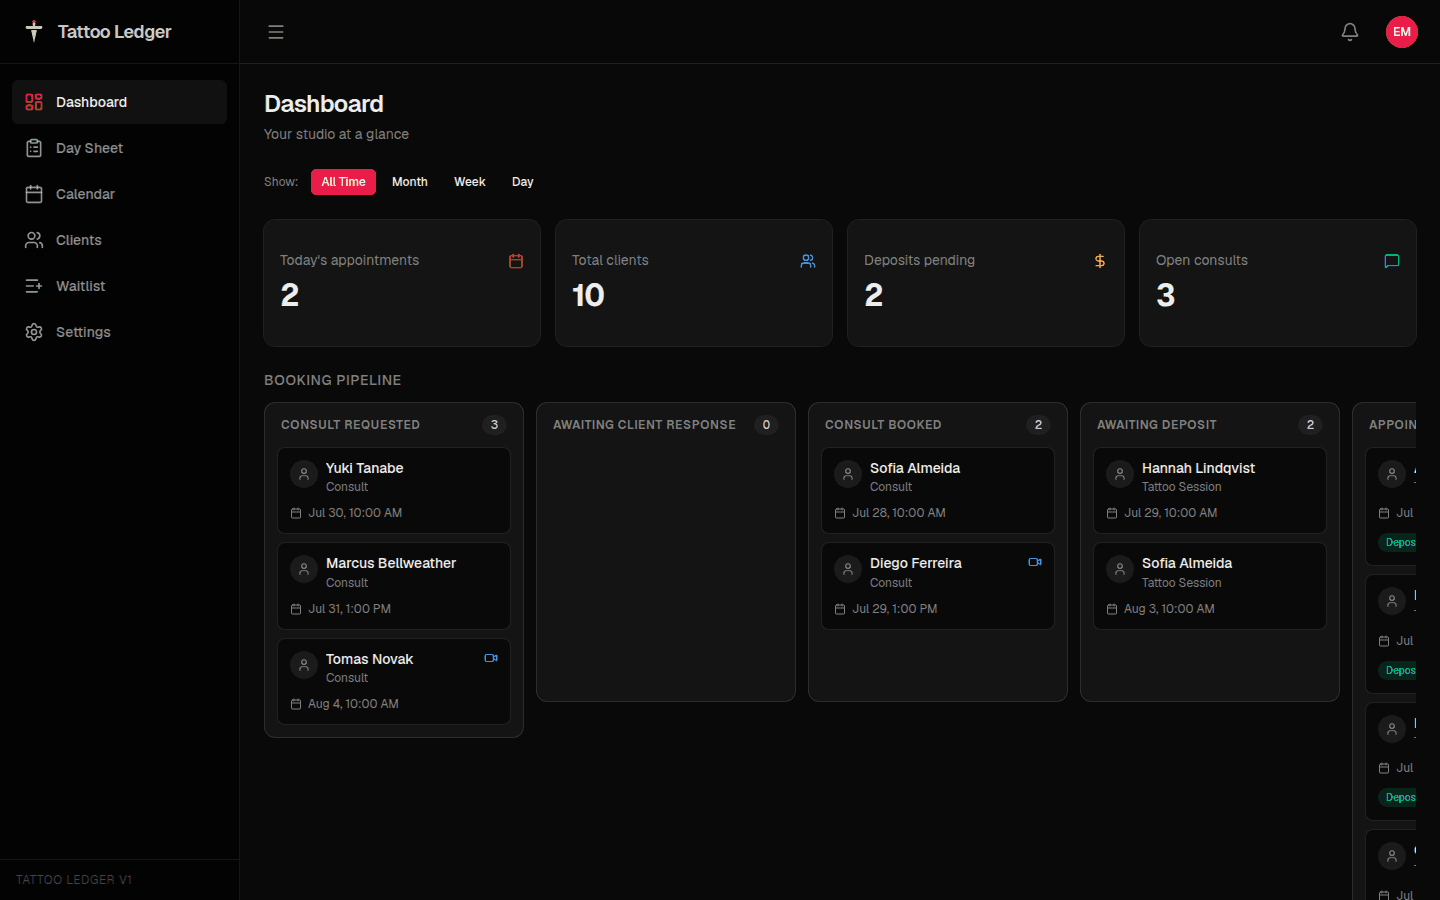Image resolution: width=1440 pixels, height=900 pixels.
Task: Select the All Time filter
Action: pos(343,182)
